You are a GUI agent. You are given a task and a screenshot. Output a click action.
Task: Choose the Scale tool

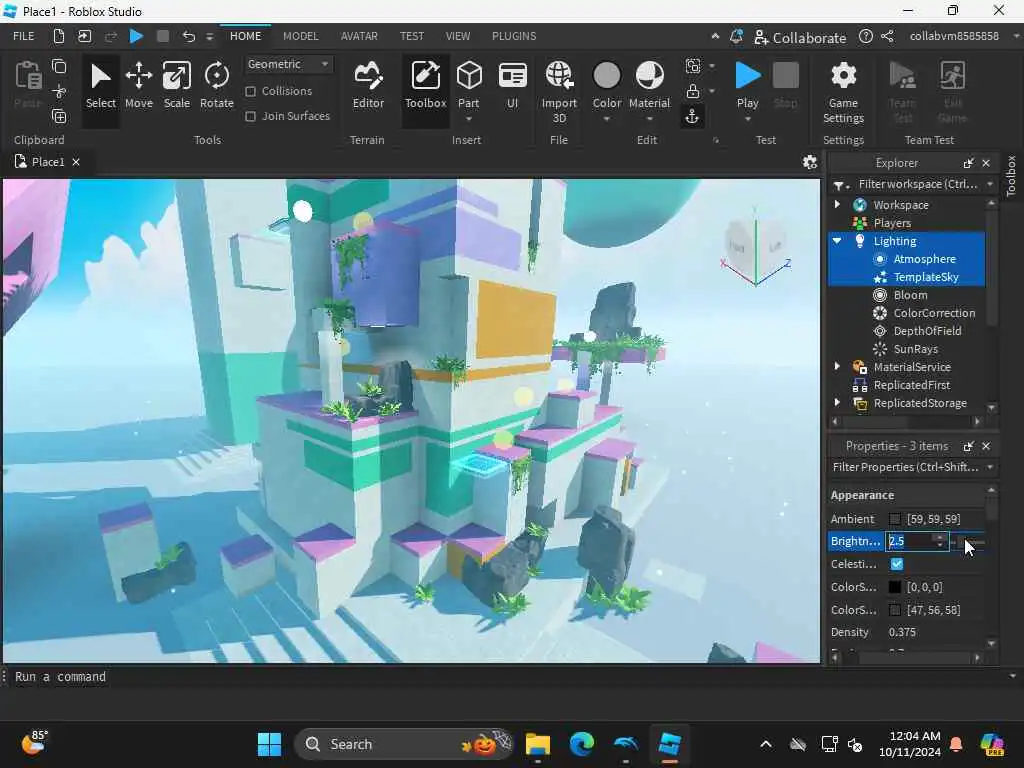[x=176, y=86]
